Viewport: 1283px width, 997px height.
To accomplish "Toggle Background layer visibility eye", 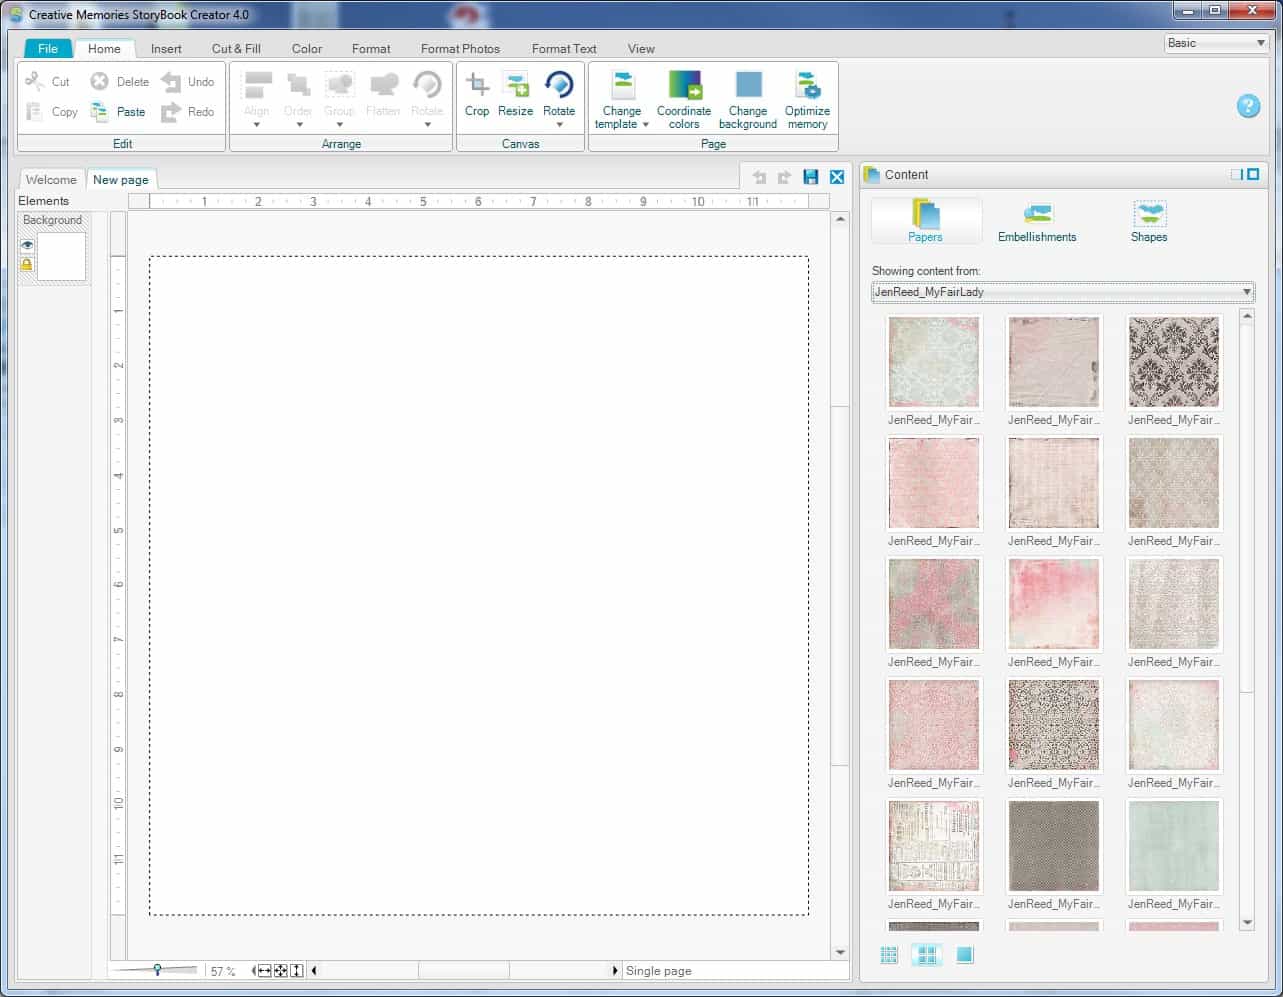I will pyautogui.click(x=27, y=245).
